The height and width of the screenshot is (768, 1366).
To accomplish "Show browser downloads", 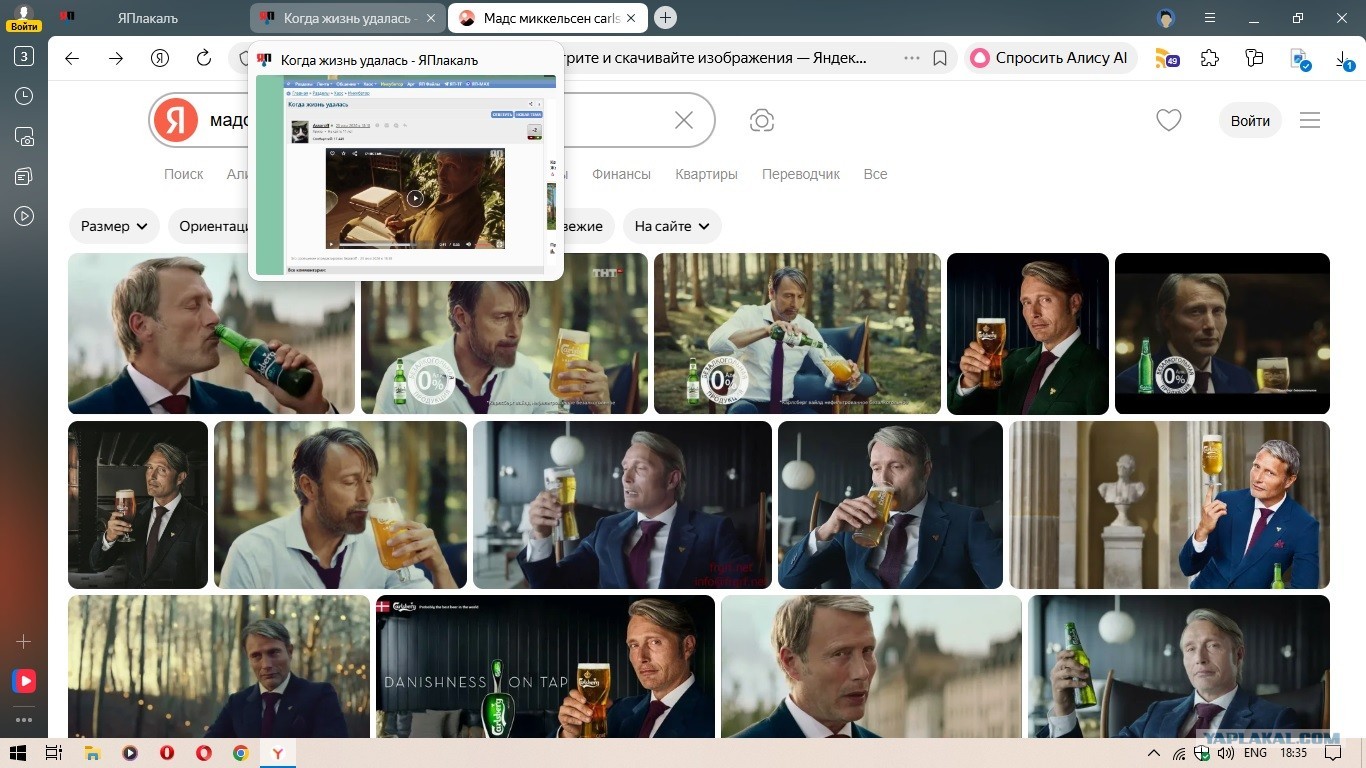I will (1344, 60).
